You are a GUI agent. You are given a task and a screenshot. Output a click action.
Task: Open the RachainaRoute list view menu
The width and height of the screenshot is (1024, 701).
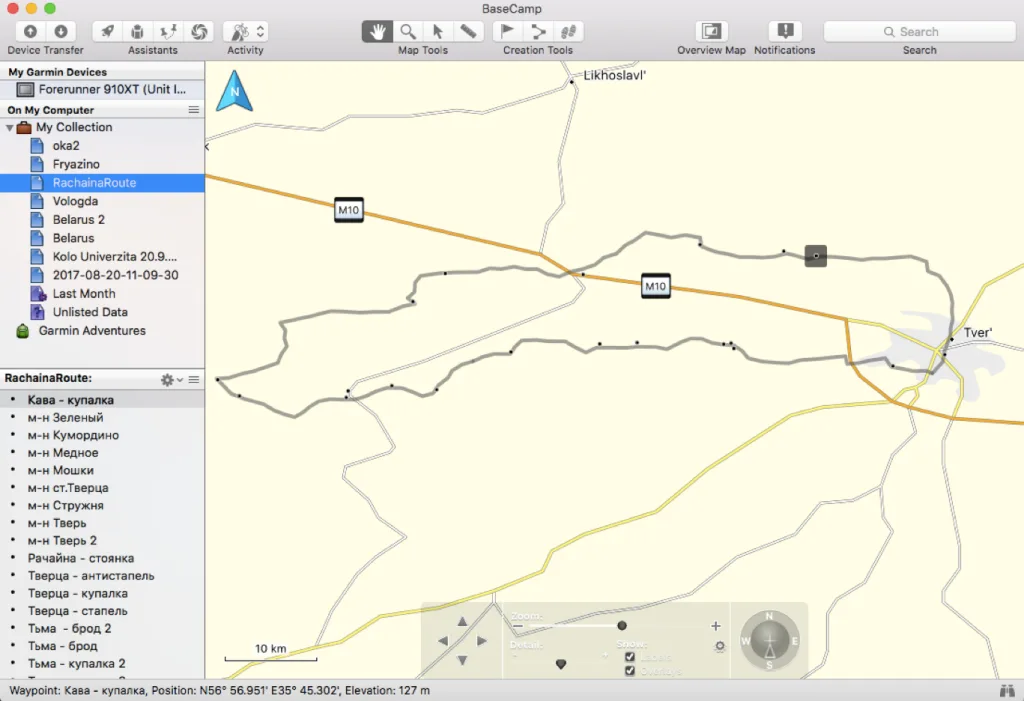(x=194, y=379)
